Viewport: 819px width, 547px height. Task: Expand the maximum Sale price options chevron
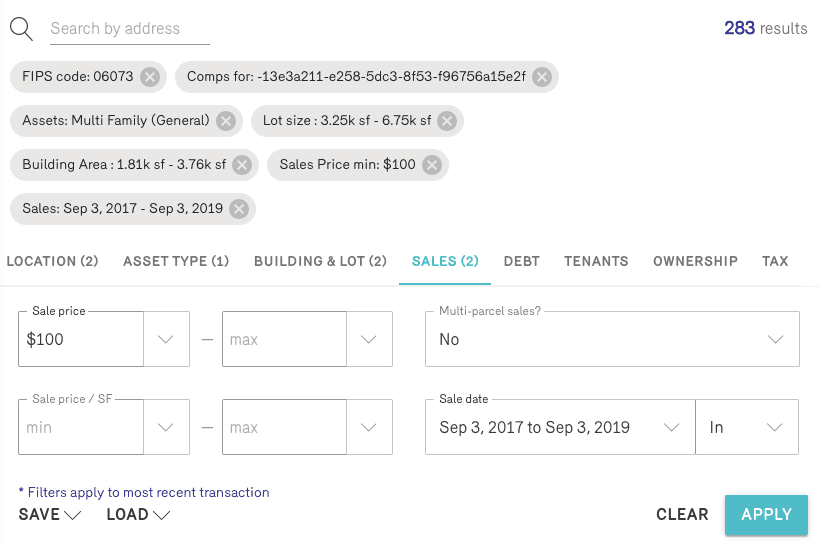[x=369, y=339]
